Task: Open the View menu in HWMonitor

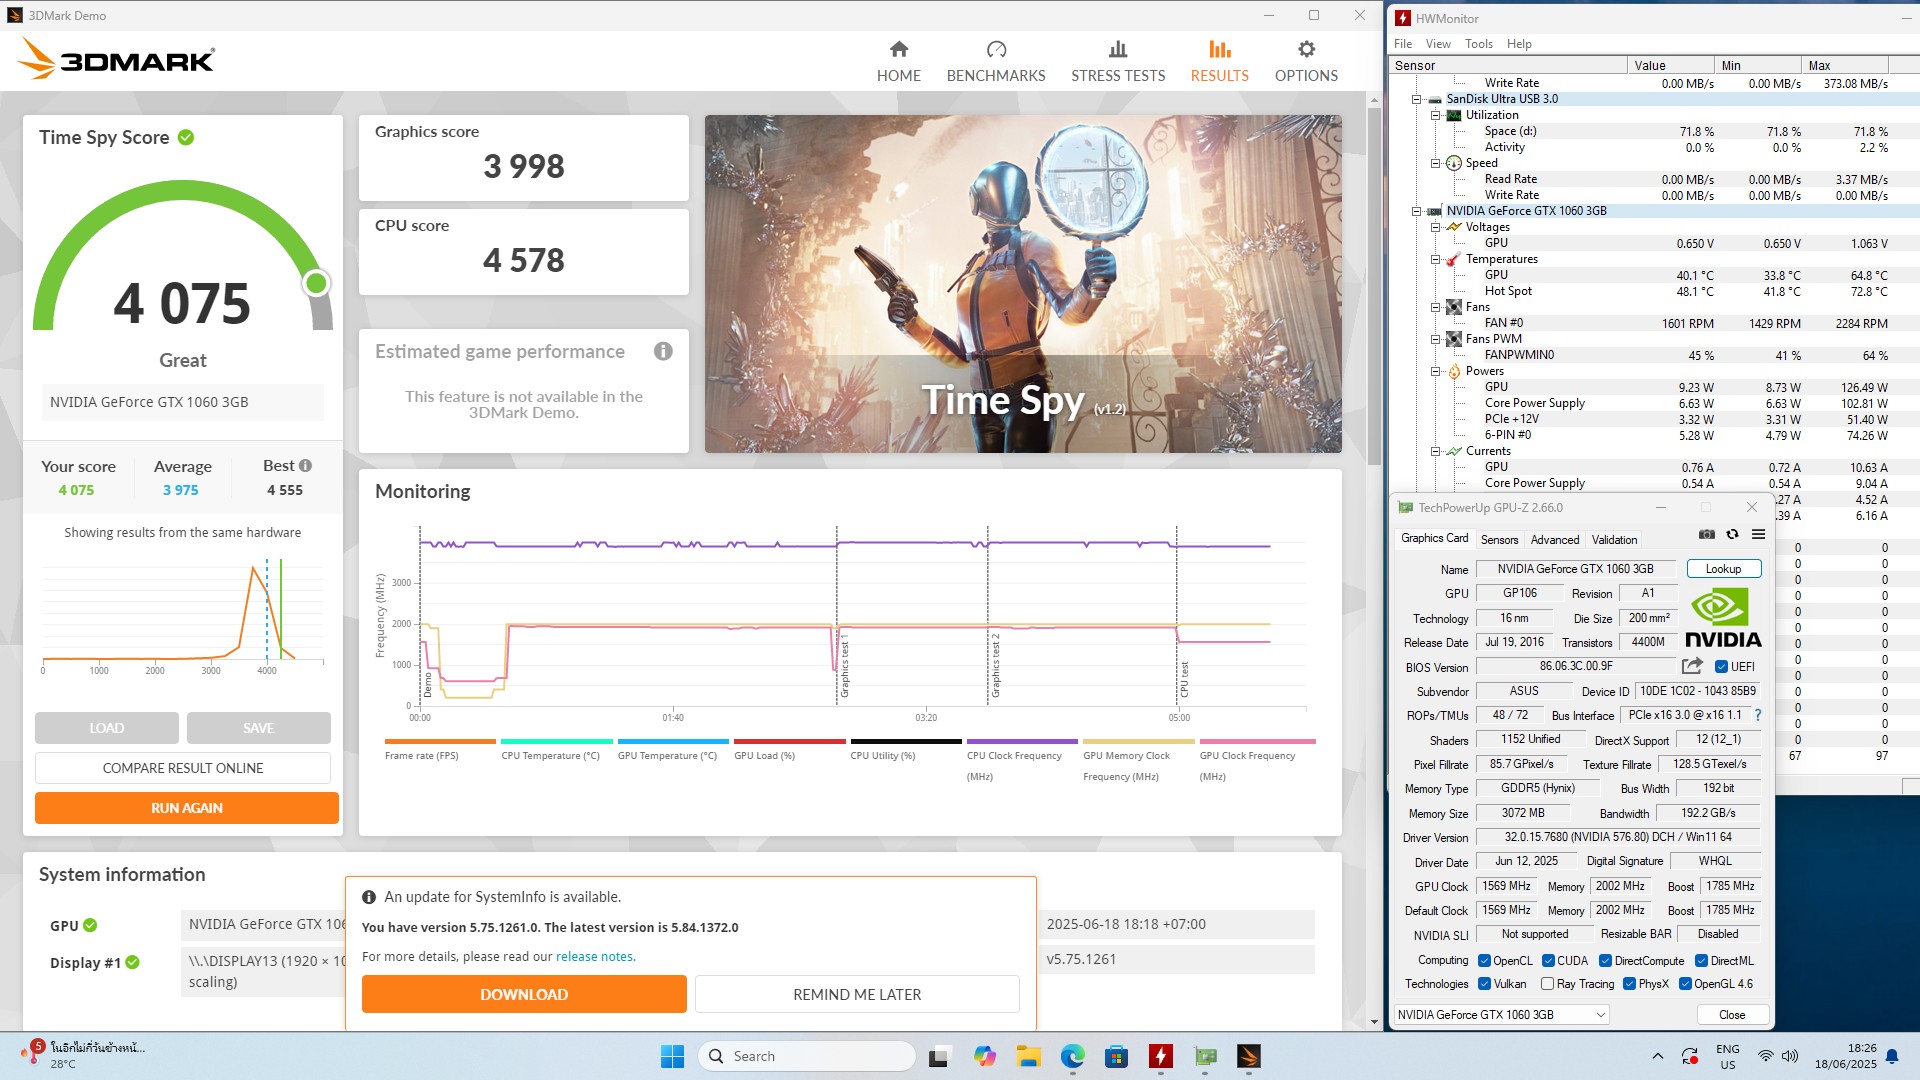Action: (x=1438, y=44)
